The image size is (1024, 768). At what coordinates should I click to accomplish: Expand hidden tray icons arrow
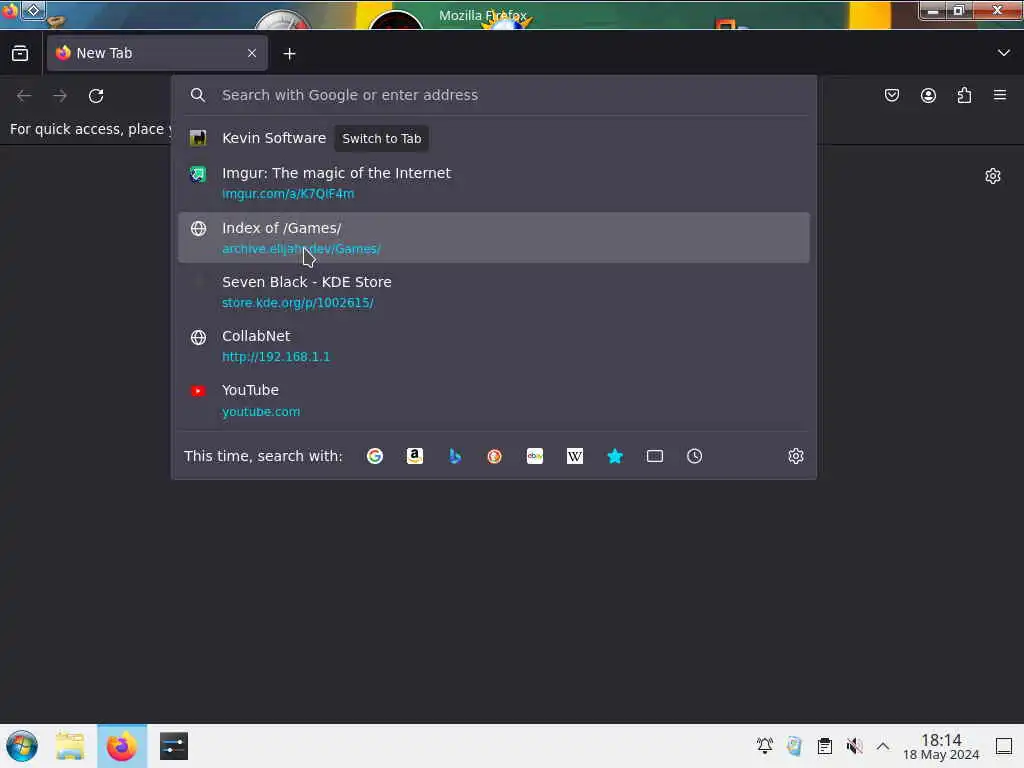882,746
